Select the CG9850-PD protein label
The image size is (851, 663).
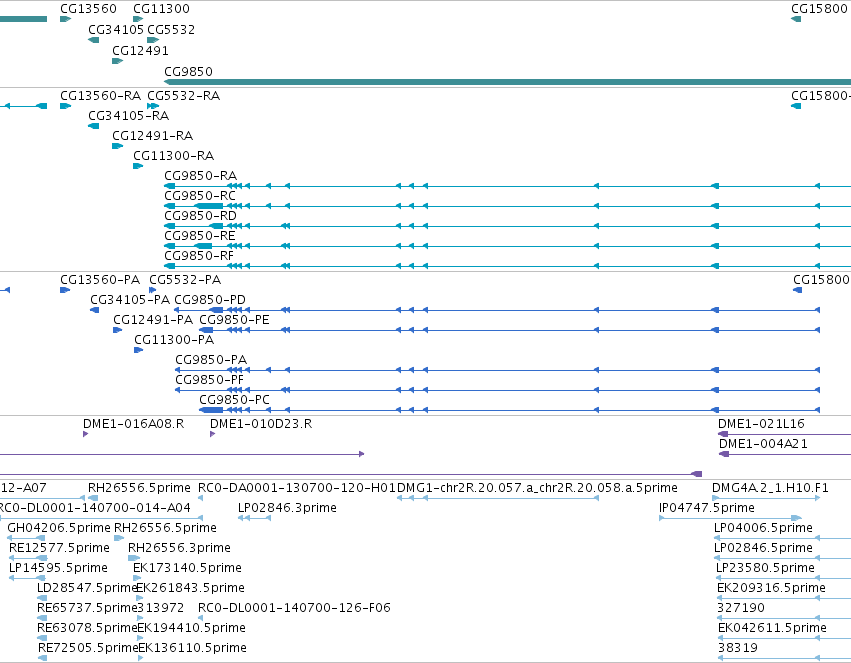210,300
